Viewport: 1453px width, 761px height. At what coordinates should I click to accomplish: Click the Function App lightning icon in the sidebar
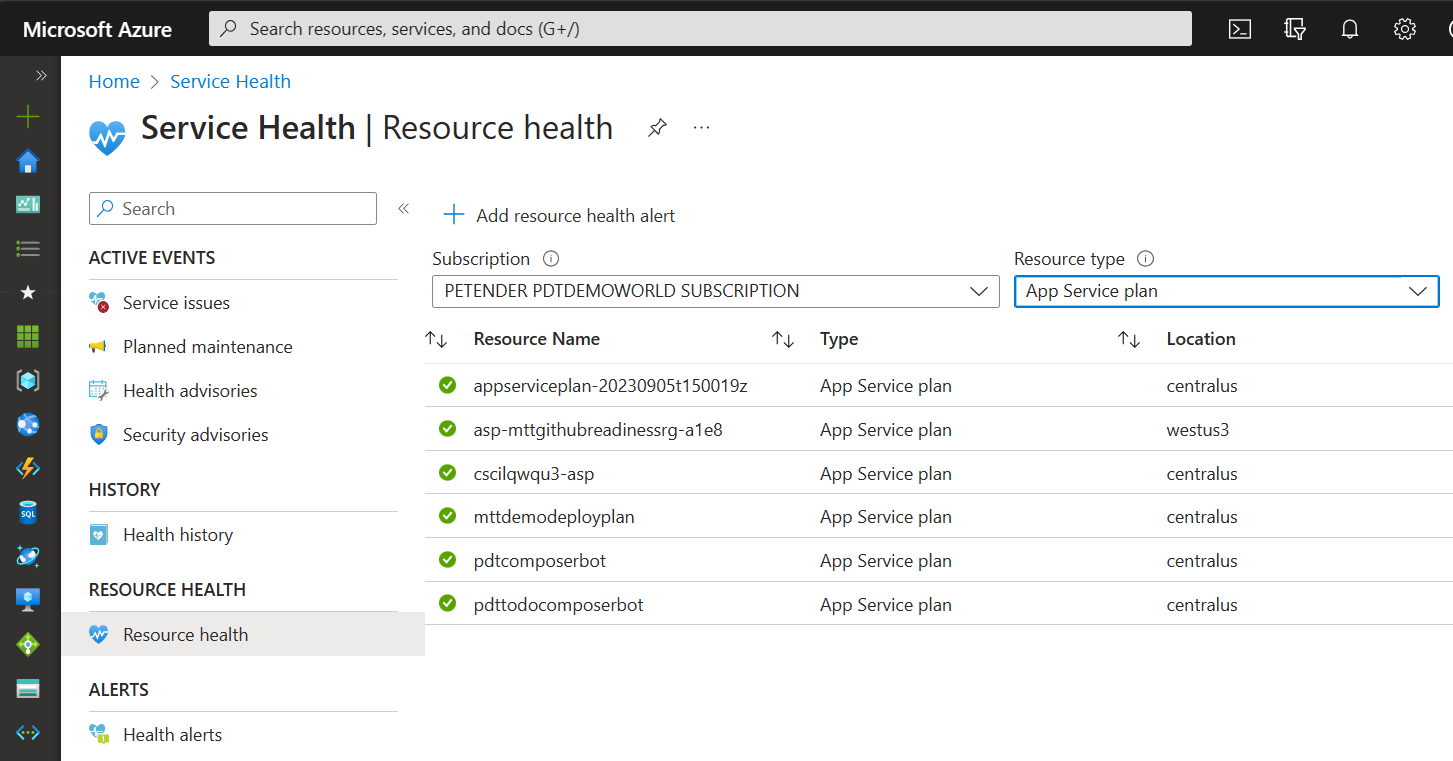tap(28, 468)
